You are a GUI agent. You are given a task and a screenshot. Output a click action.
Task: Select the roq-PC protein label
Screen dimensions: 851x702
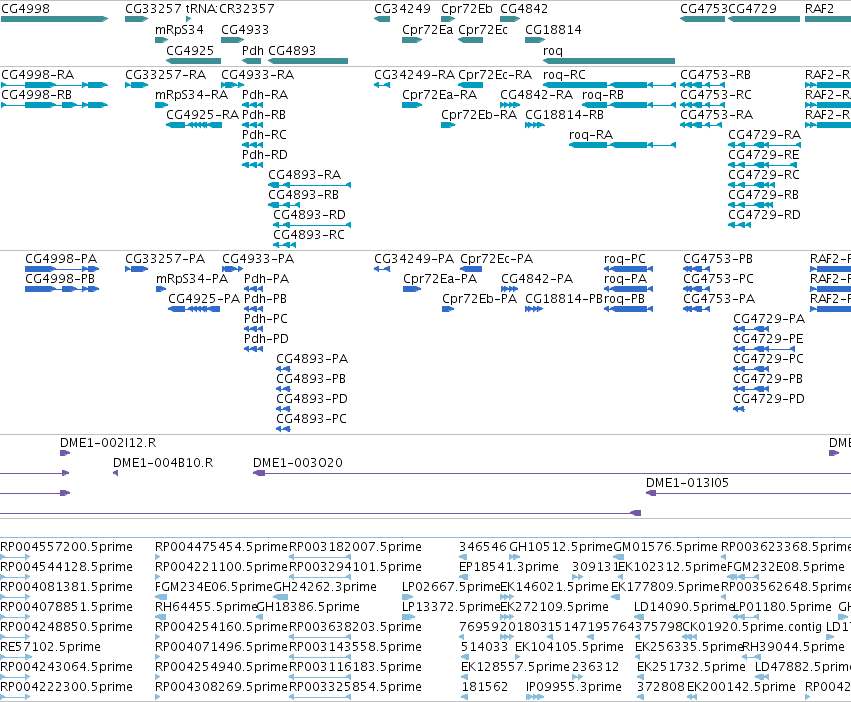click(625, 258)
